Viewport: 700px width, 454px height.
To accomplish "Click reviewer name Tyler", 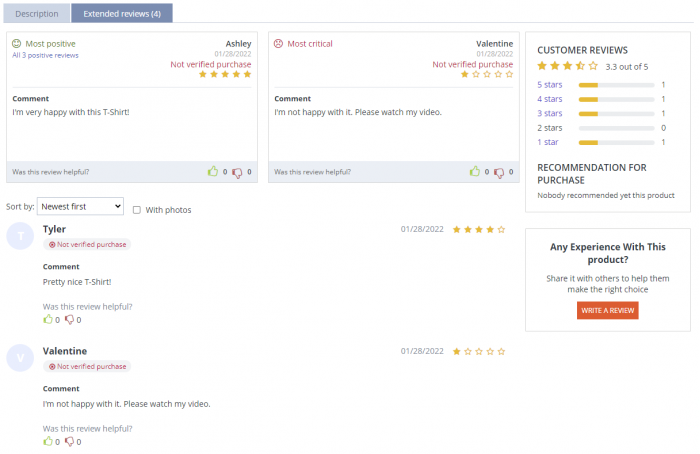I will tap(54, 229).
